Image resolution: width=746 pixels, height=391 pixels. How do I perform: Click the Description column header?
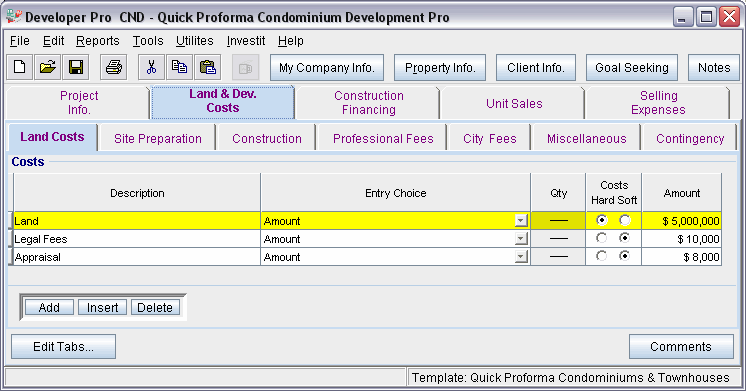click(137, 193)
